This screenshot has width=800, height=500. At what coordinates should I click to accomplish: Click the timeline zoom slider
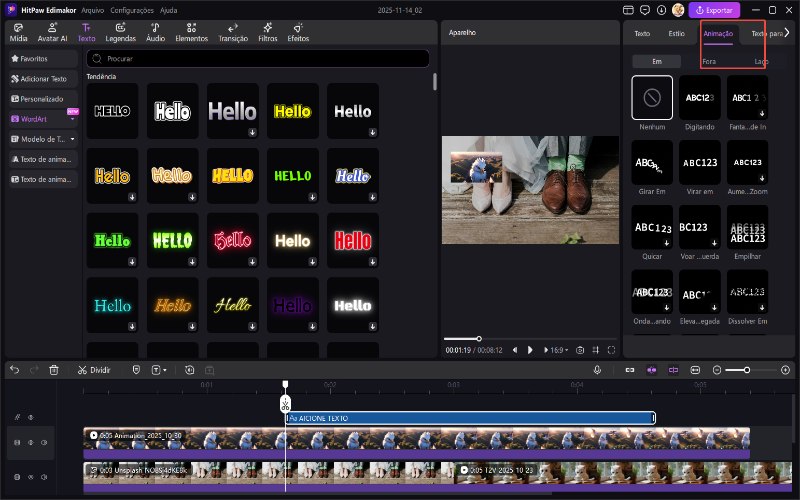745,370
